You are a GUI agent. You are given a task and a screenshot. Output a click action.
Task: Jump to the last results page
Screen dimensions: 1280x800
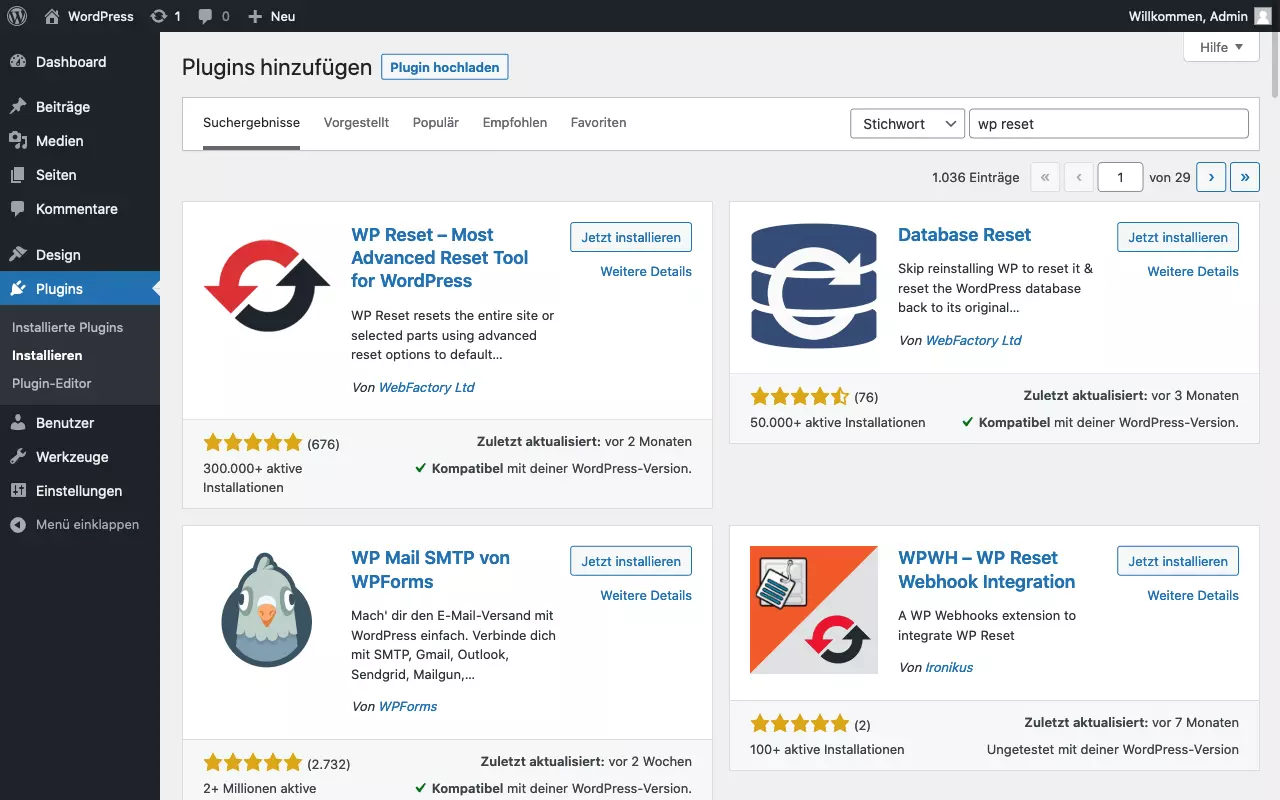coord(1245,177)
